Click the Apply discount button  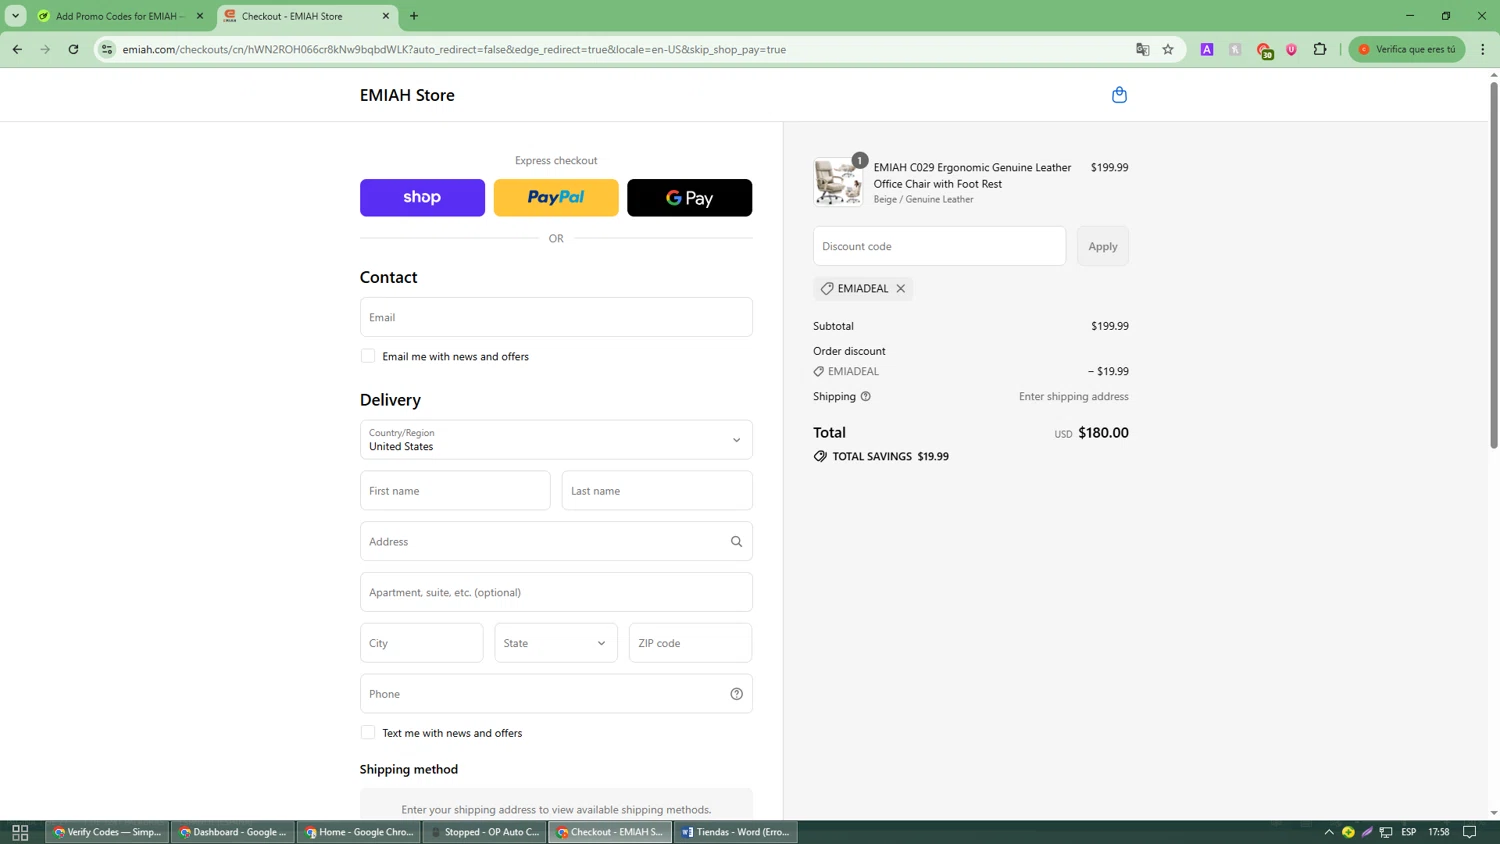click(x=1103, y=246)
